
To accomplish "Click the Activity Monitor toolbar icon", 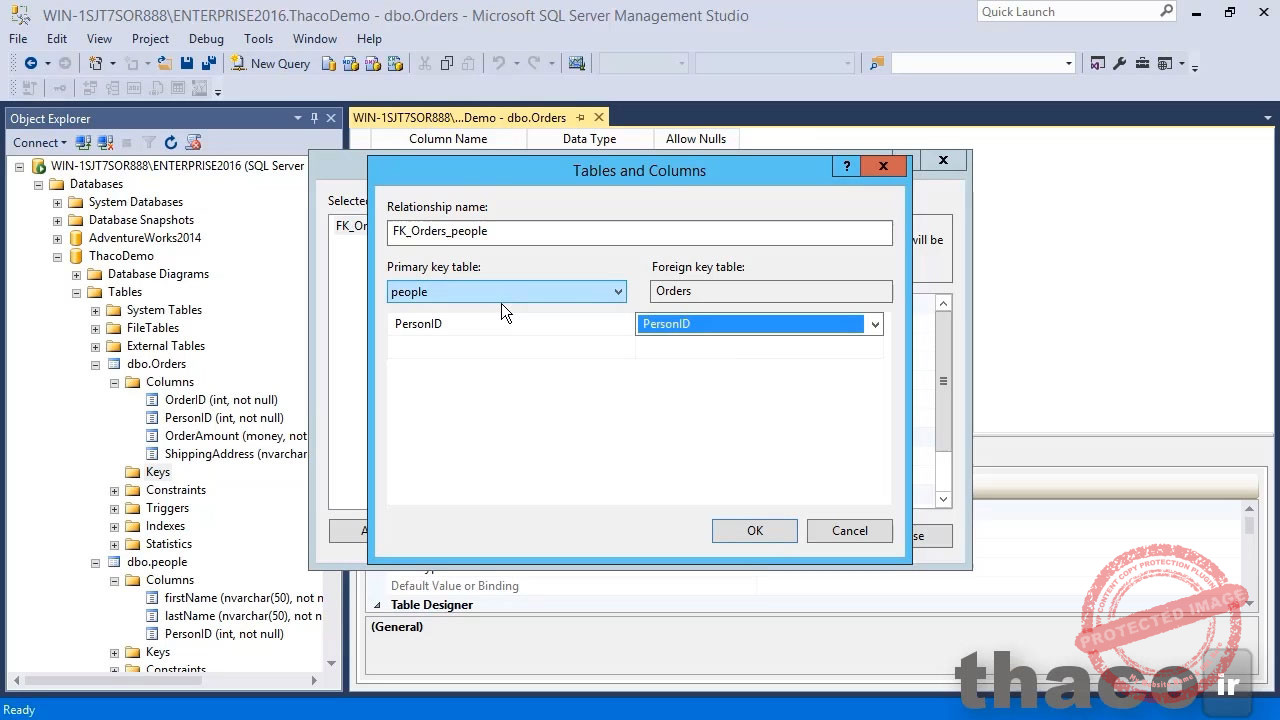I will [x=576, y=63].
